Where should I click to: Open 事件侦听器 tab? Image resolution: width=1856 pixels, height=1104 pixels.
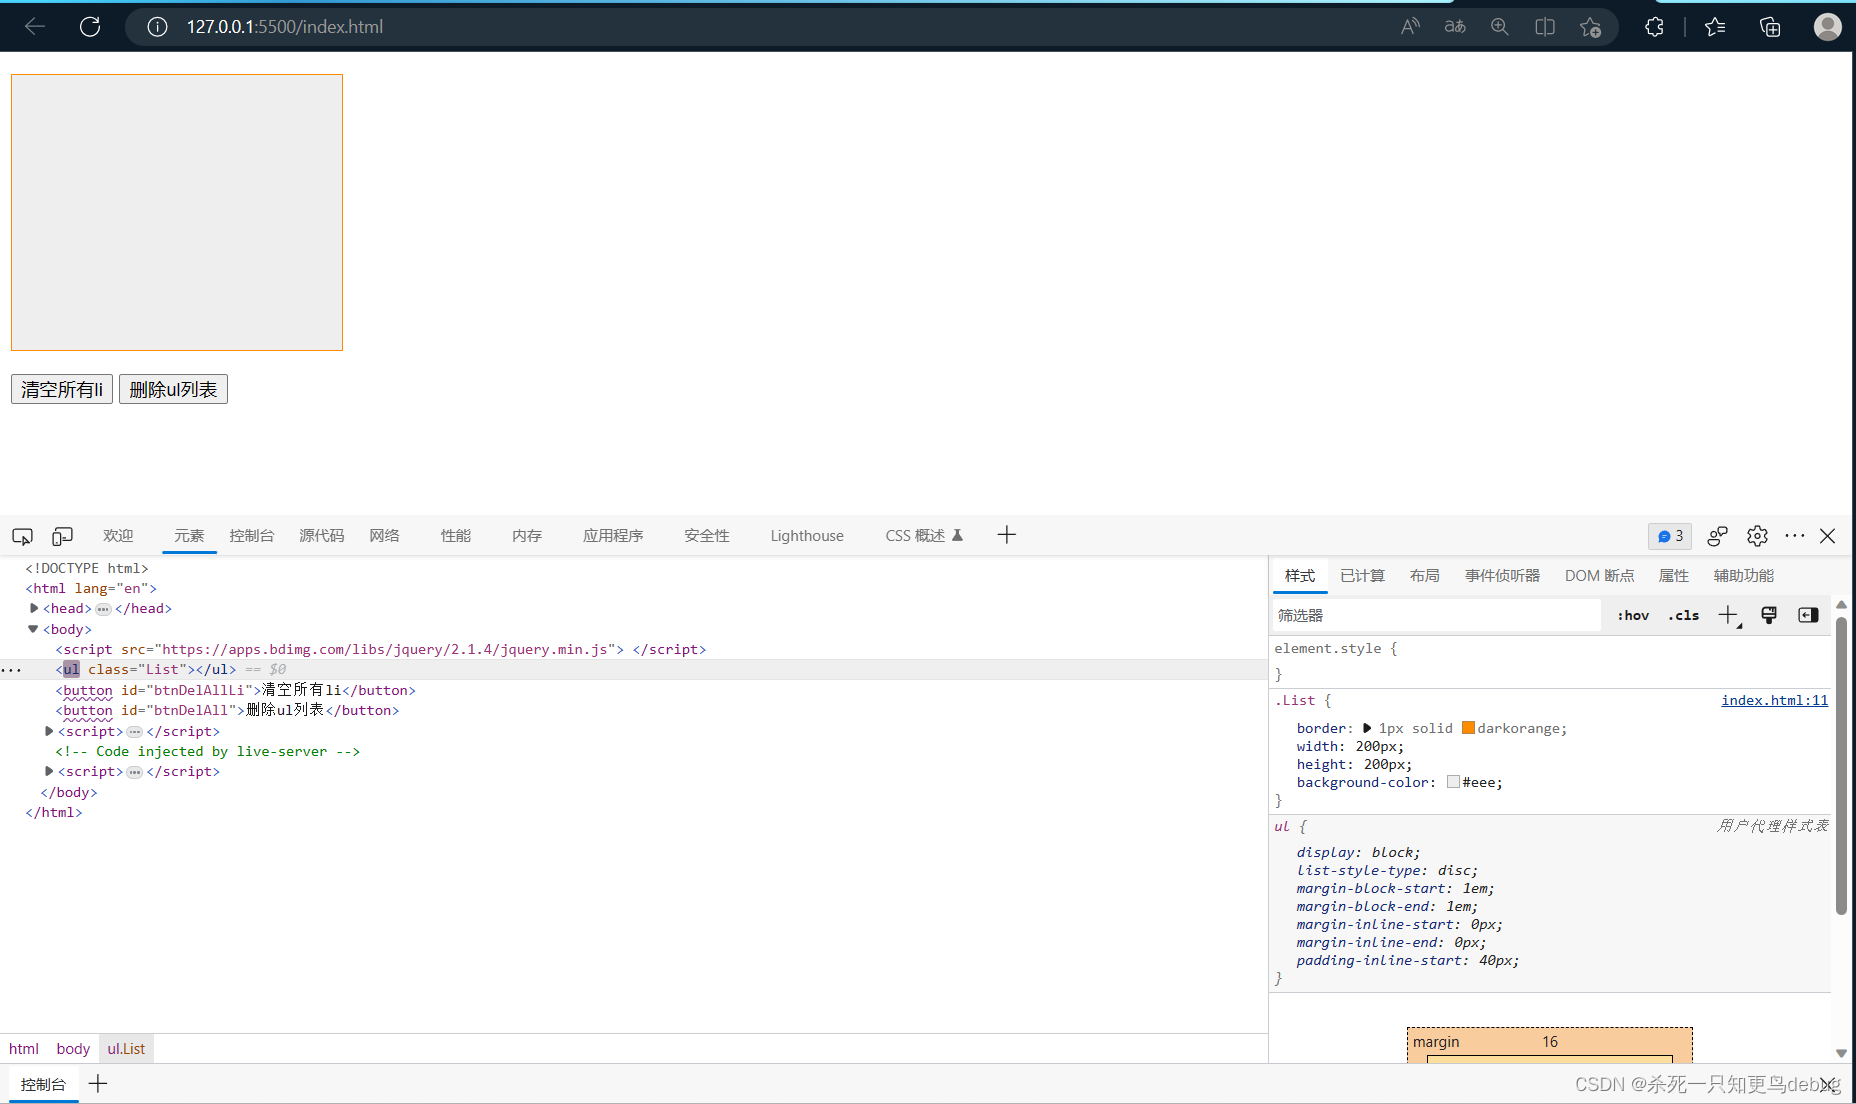point(1502,576)
